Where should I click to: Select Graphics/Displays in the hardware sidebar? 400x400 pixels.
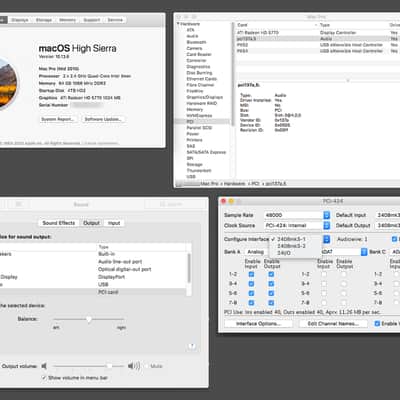205,97
